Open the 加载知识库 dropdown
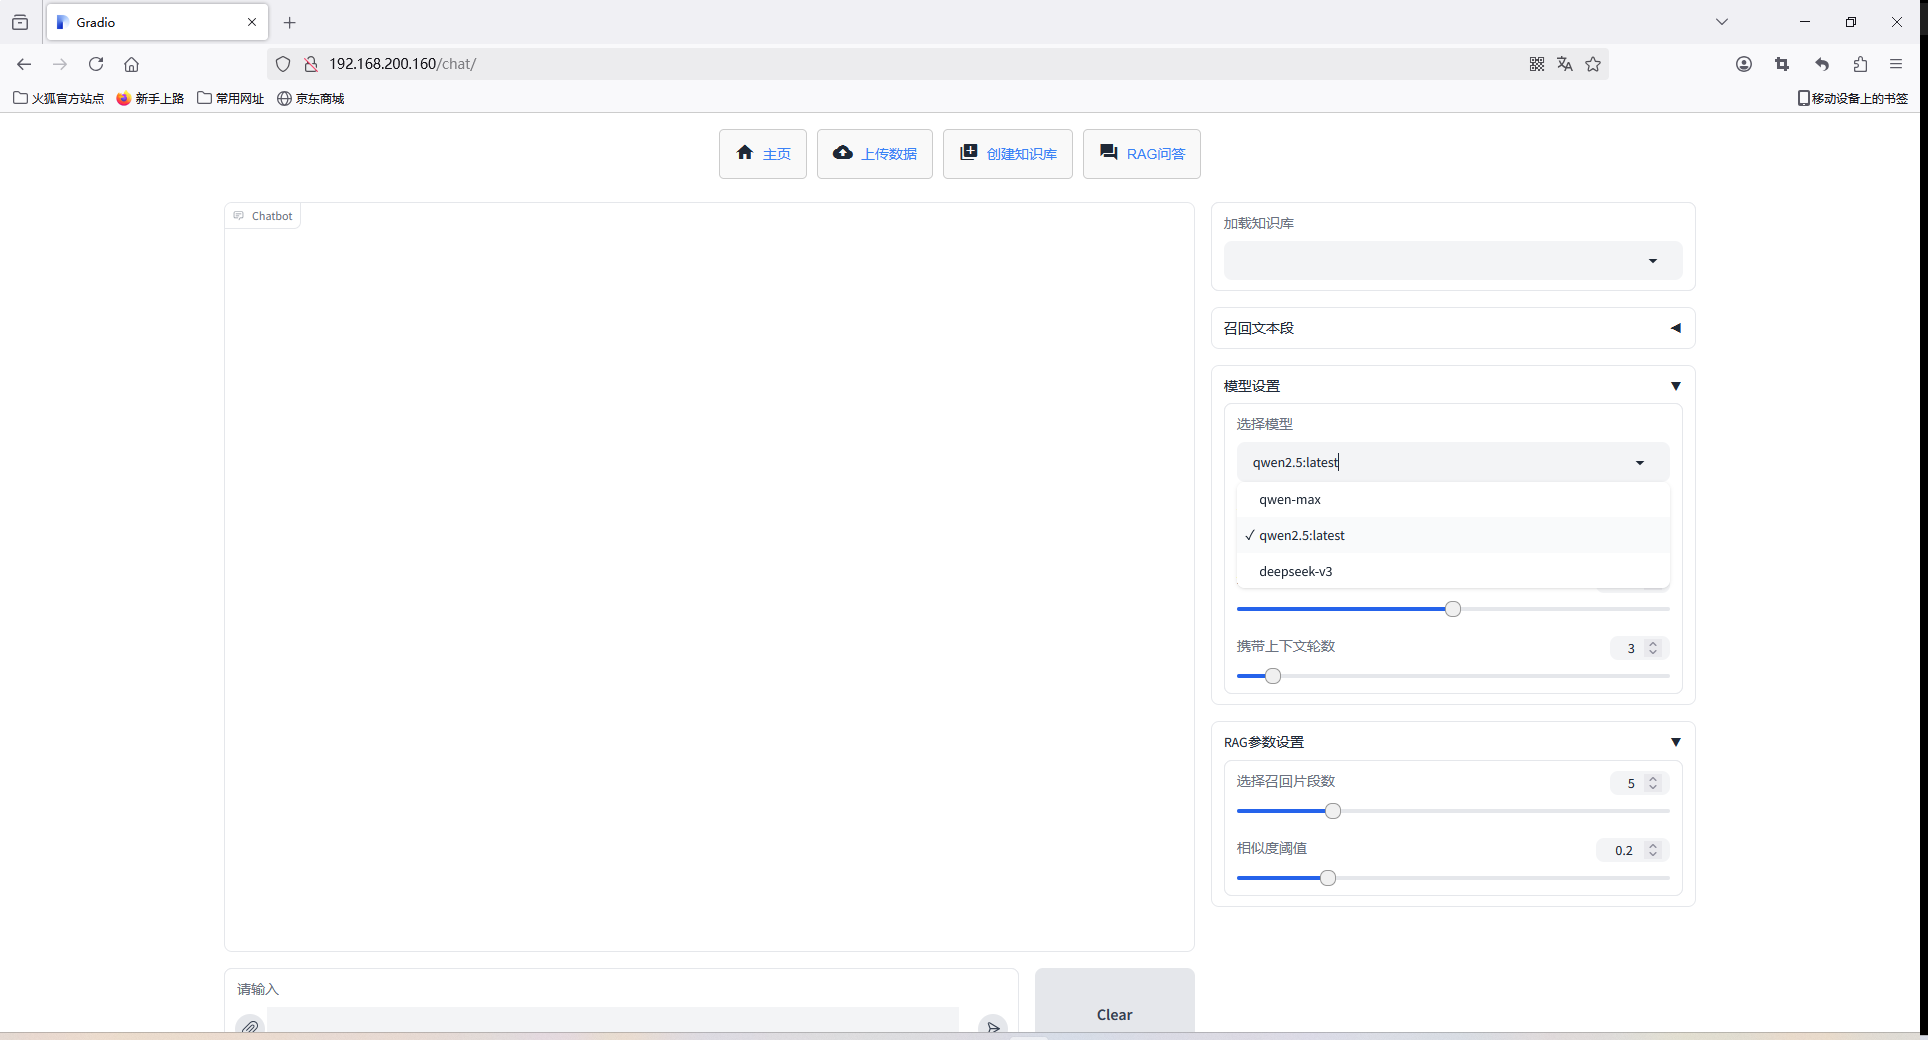This screenshot has width=1928, height=1040. tap(1452, 261)
